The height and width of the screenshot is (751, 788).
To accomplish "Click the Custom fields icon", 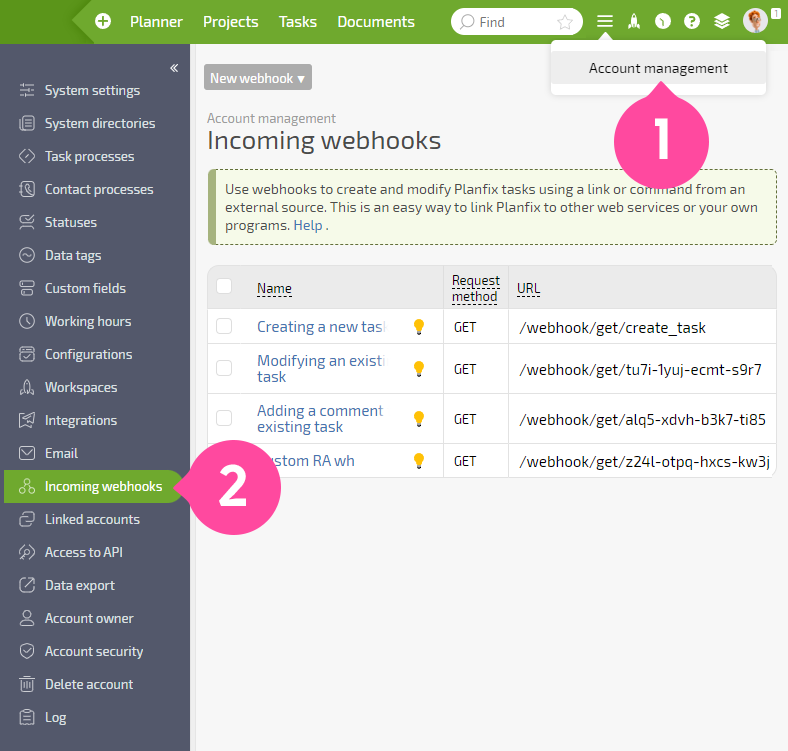I will click(x=27, y=289).
